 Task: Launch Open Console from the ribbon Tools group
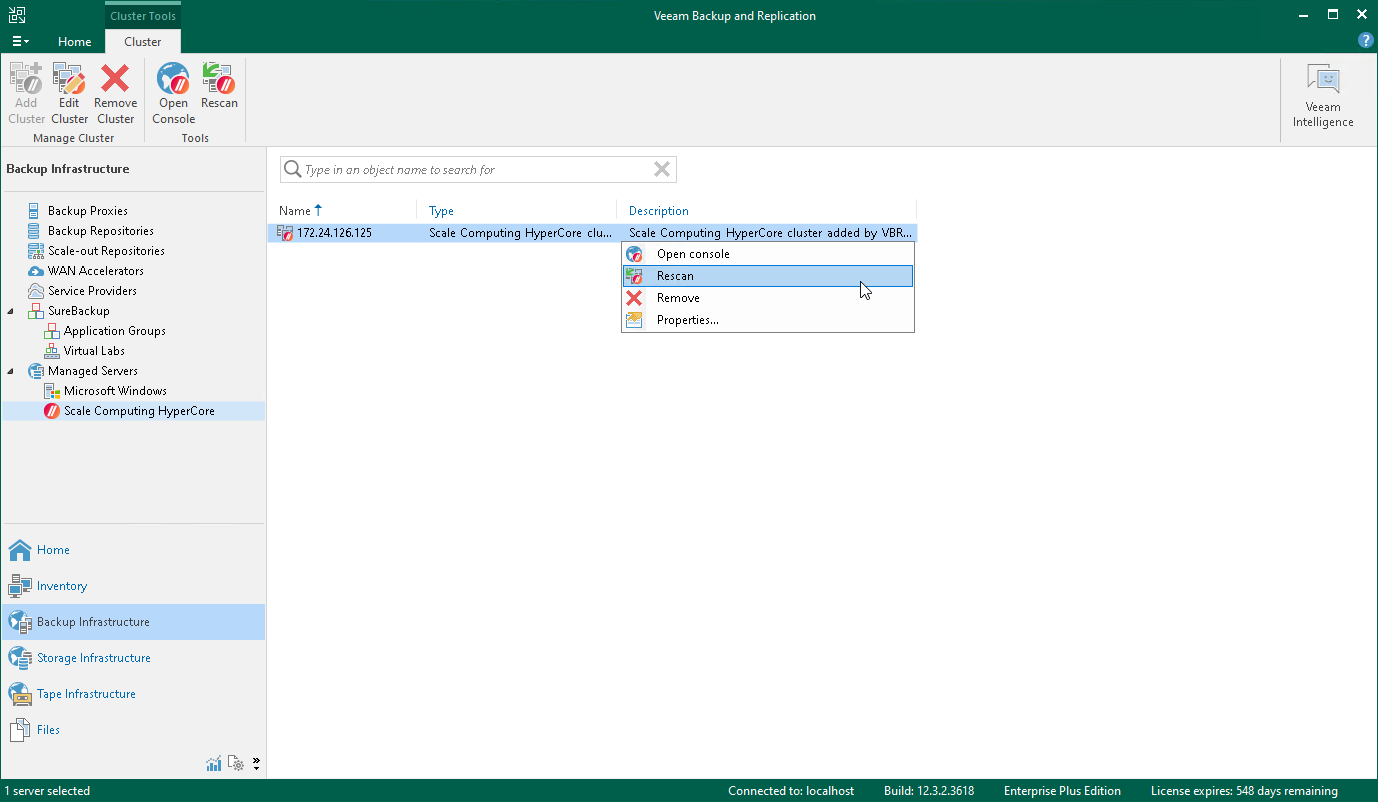[173, 93]
